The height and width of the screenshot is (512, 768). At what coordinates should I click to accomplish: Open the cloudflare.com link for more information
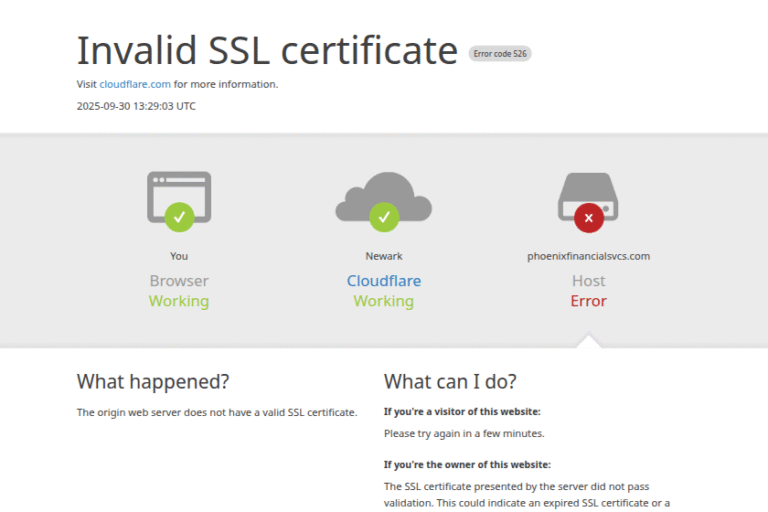(135, 84)
